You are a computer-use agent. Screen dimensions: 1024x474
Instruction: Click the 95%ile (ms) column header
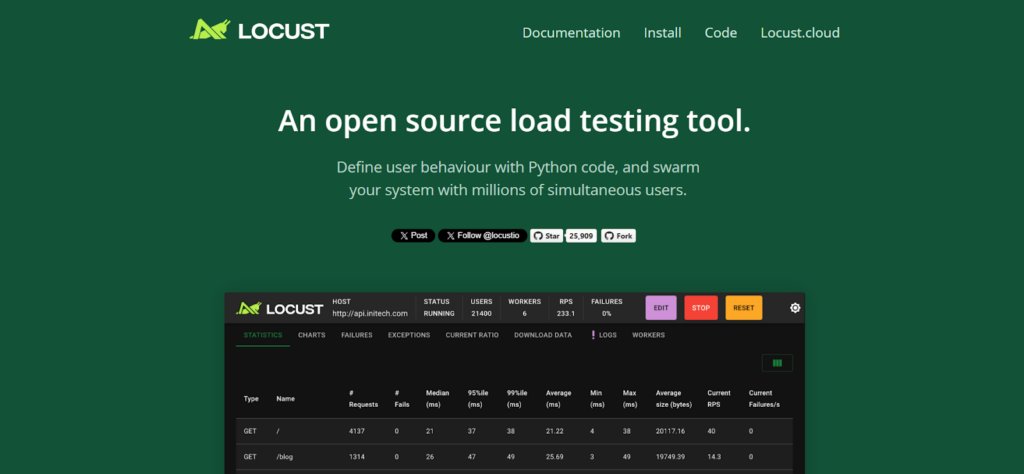(x=478, y=399)
